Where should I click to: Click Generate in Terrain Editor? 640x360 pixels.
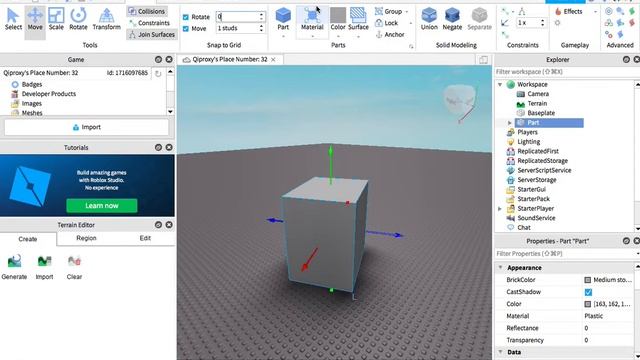coord(14,267)
